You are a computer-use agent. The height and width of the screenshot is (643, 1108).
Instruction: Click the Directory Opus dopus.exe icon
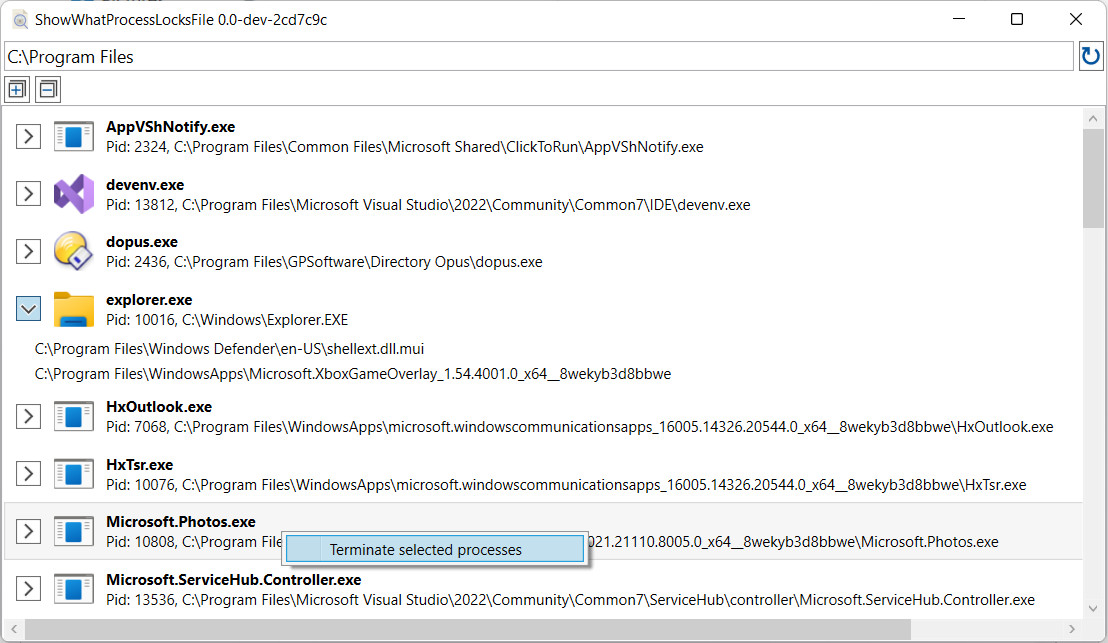click(x=73, y=251)
